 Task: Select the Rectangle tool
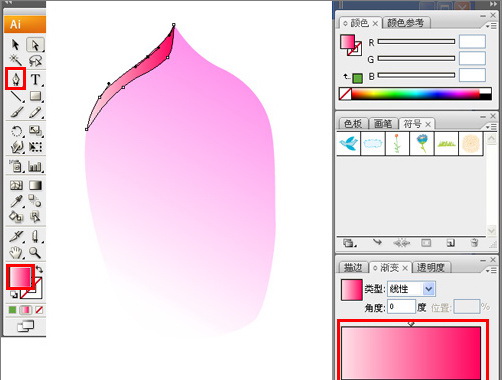pyautogui.click(x=35, y=96)
